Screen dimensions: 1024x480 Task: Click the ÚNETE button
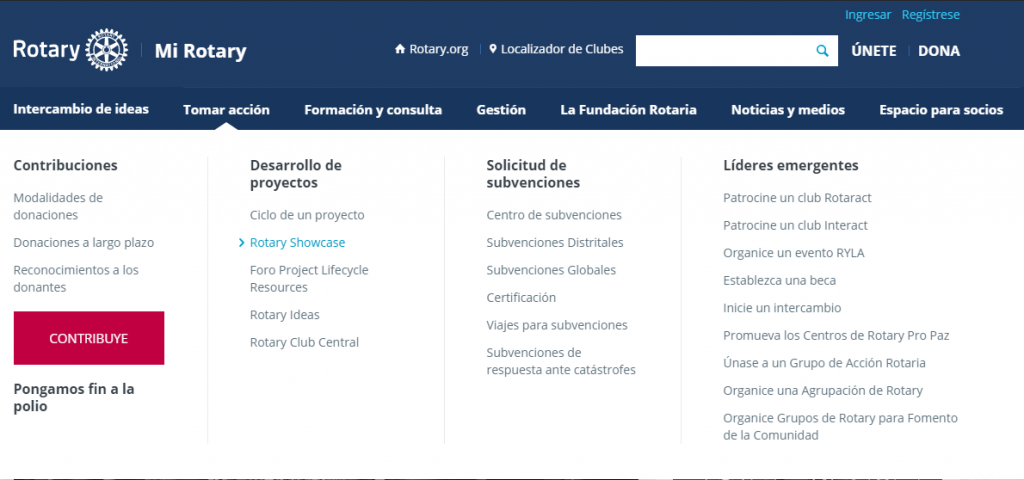[874, 51]
